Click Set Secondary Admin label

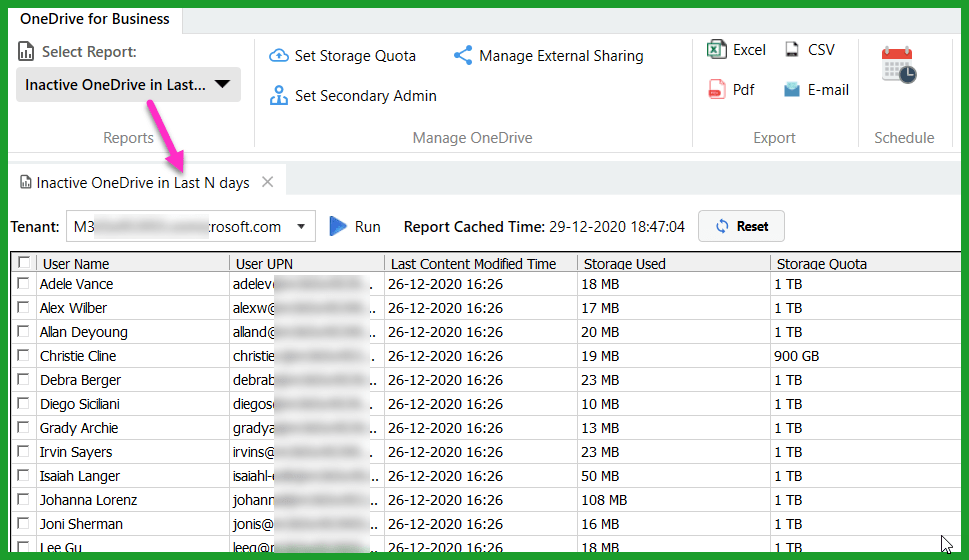365,96
